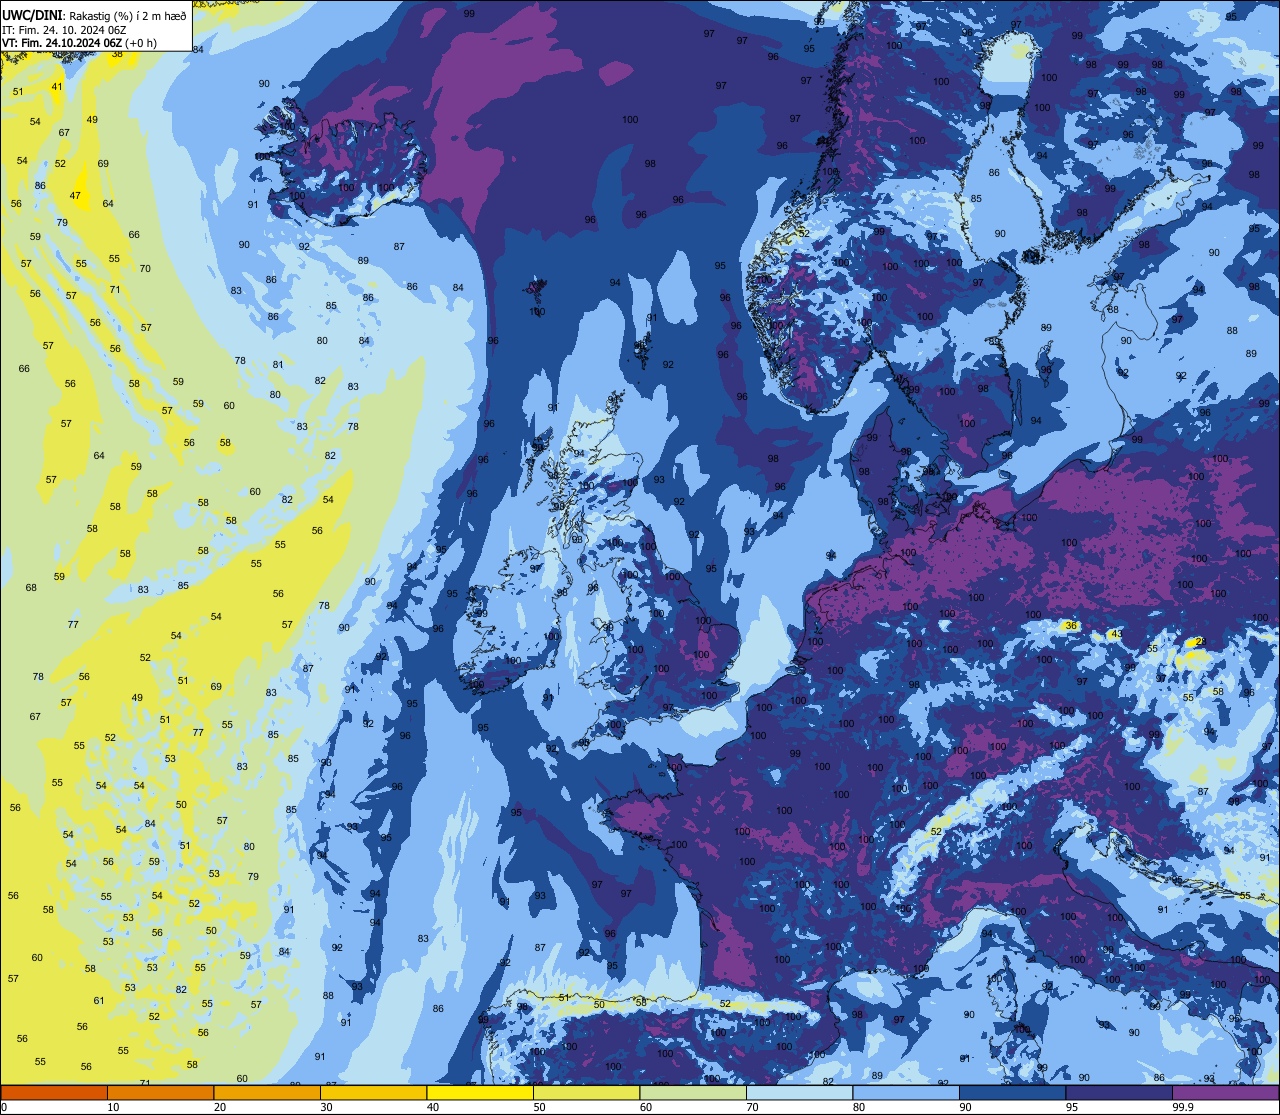Click the 30–40 amber legend color band
The image size is (1280, 1115).
point(373,1093)
